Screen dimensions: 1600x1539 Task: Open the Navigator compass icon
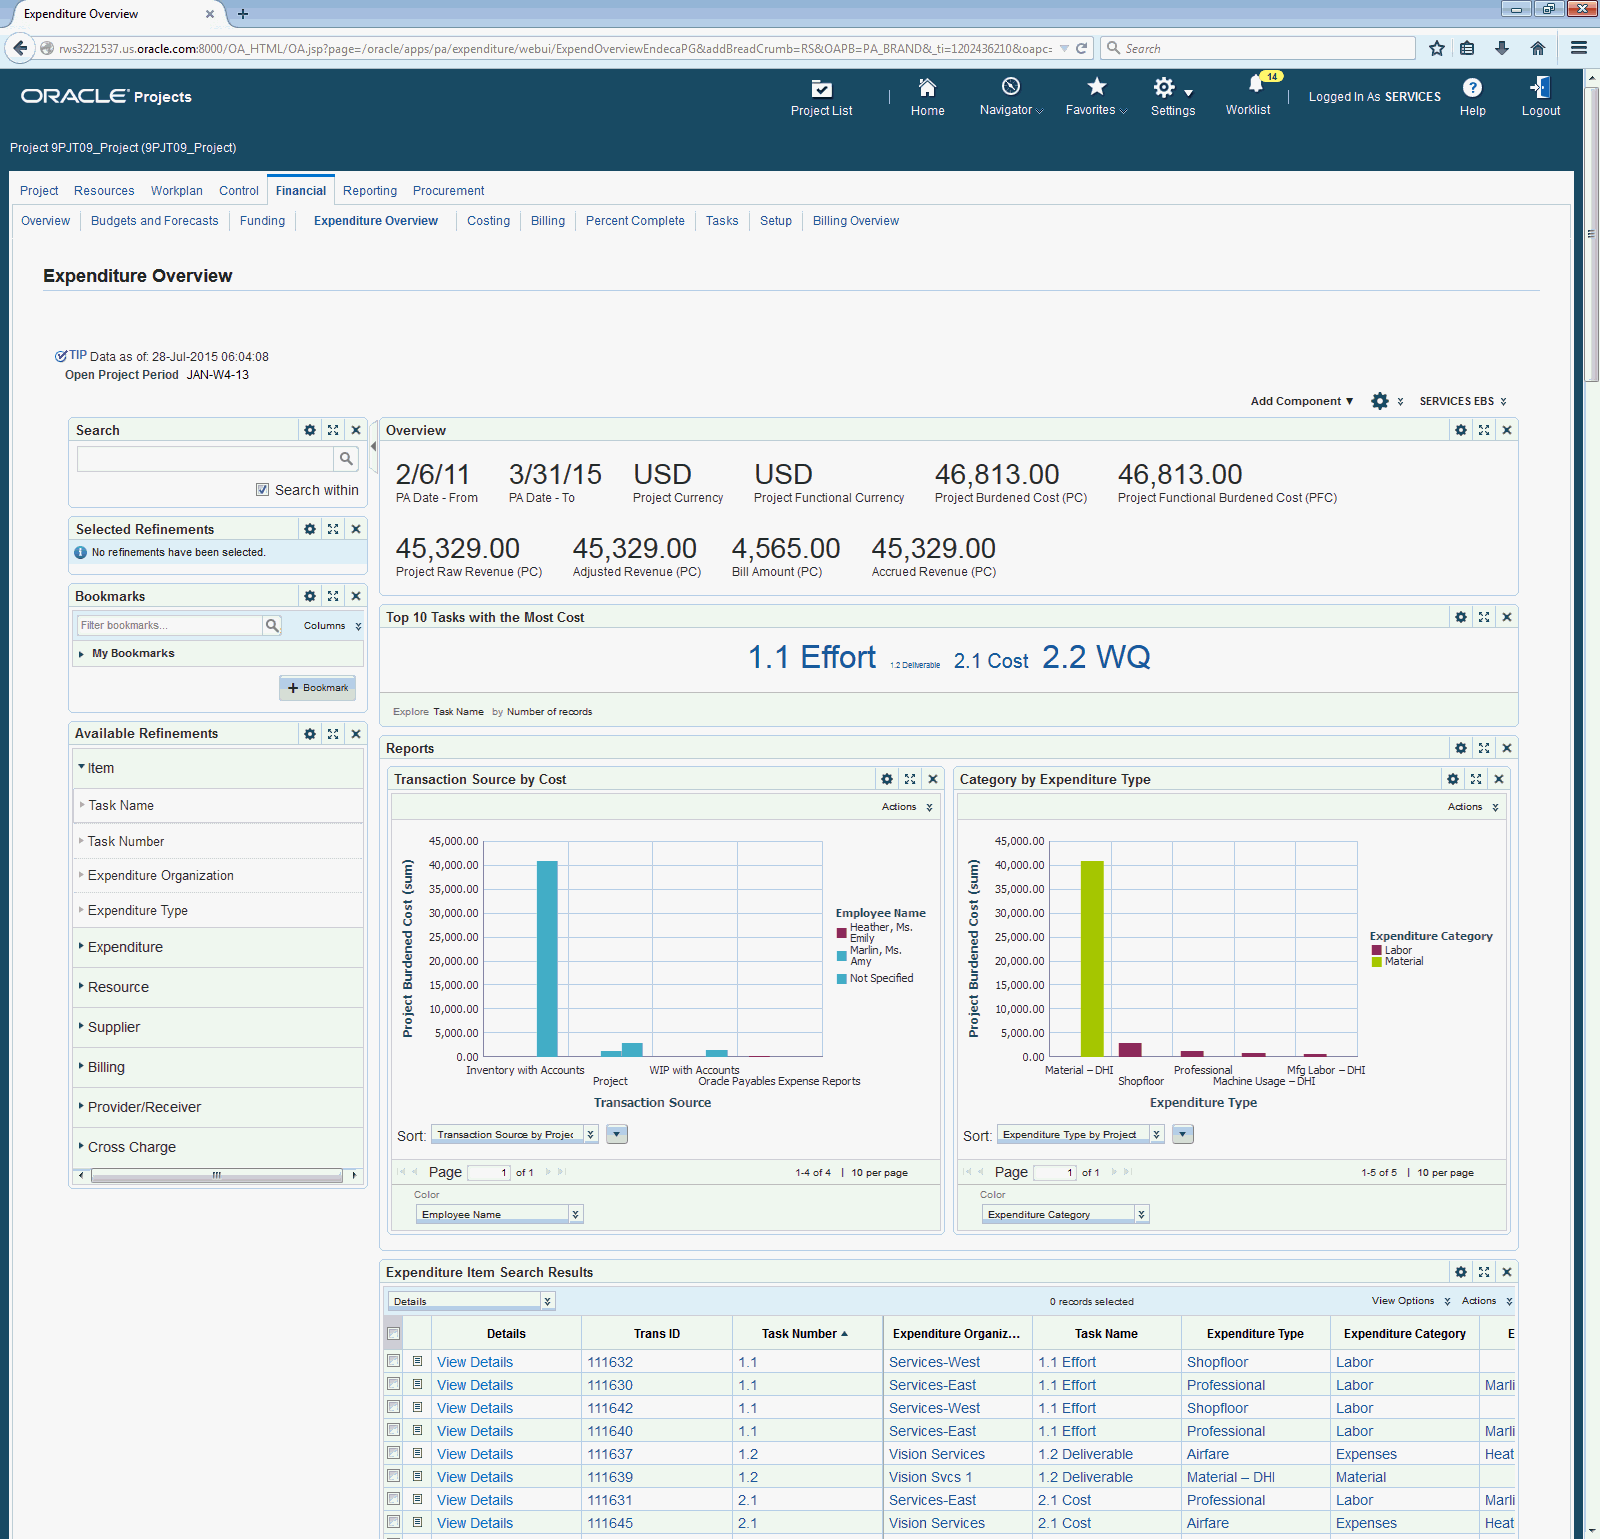point(1011,86)
